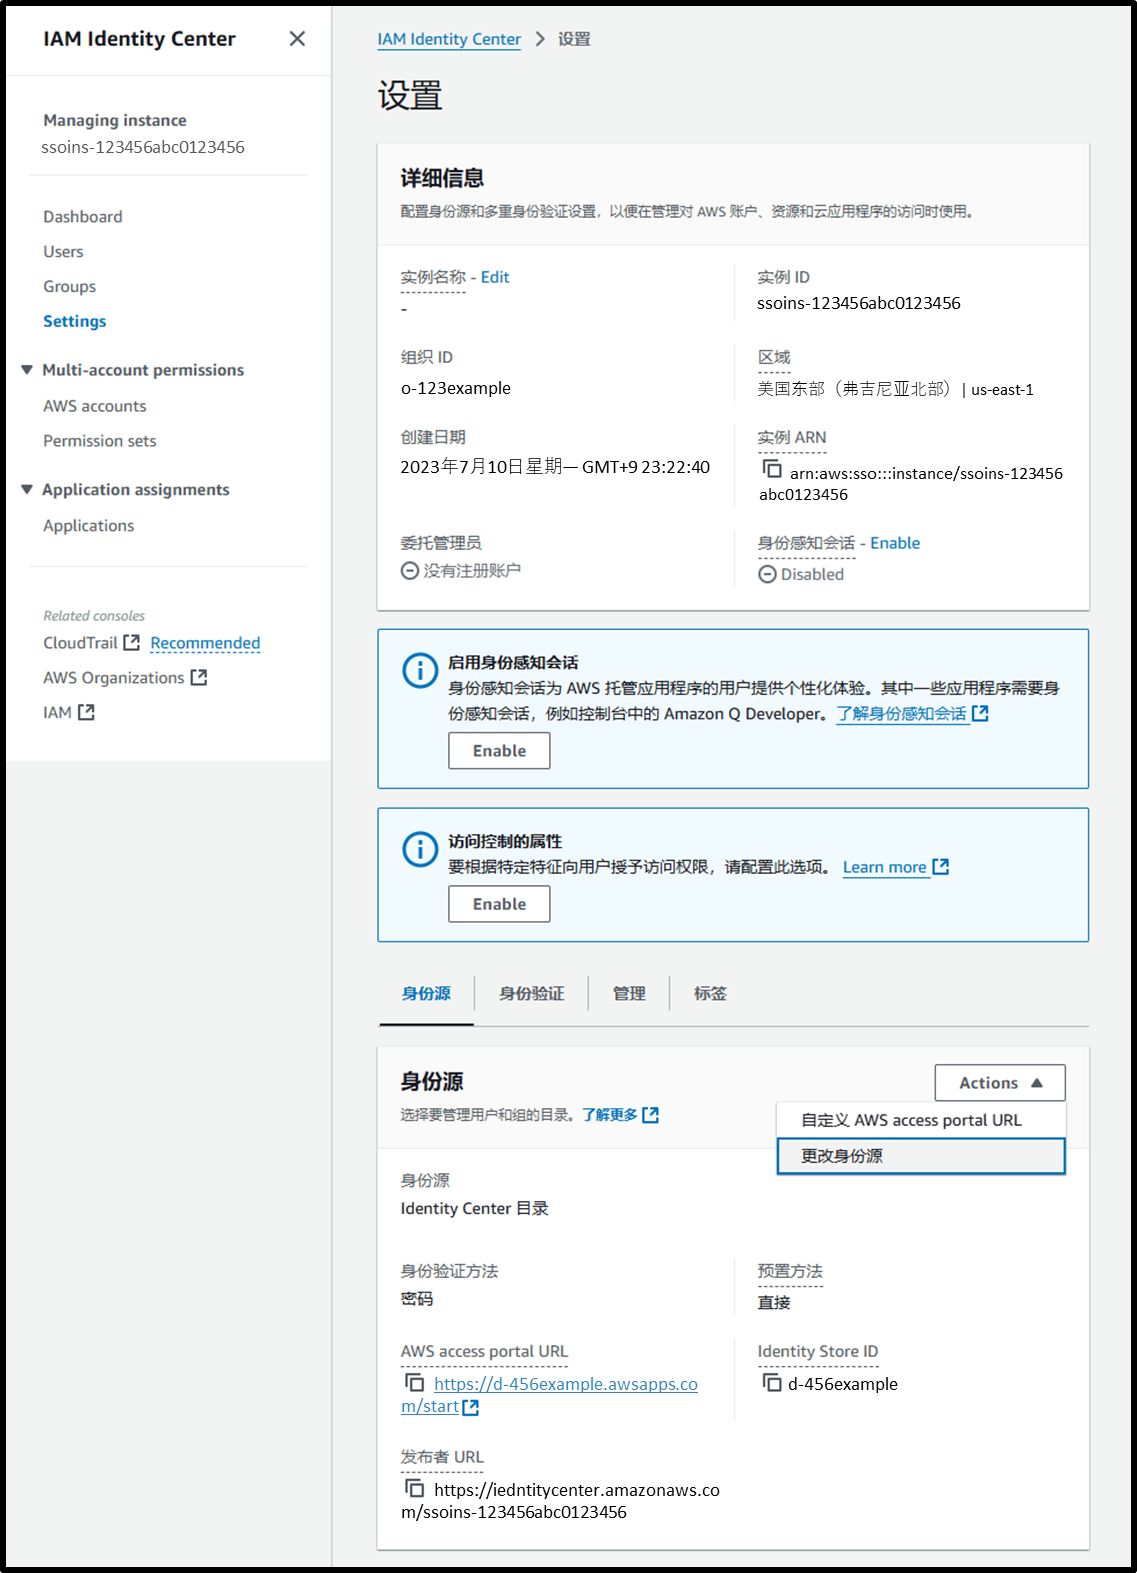Copy the instance ARN value

click(x=771, y=468)
